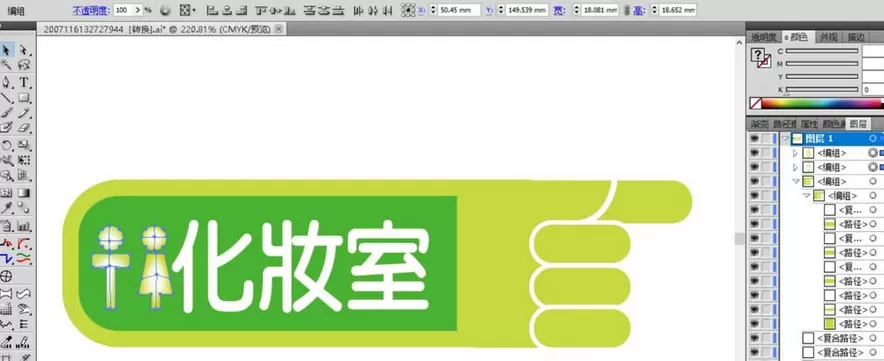Select the Pencil tool
Viewport: 884px width, 361px height.
coord(24,113)
